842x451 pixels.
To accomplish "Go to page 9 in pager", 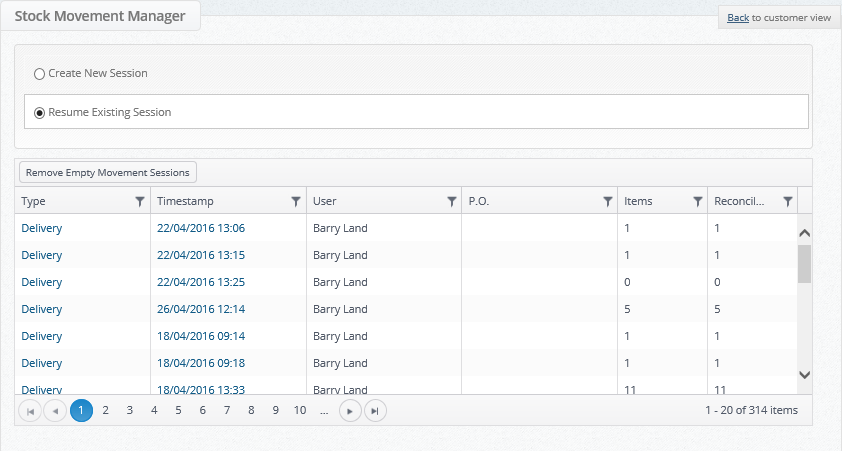I will coord(275,411).
